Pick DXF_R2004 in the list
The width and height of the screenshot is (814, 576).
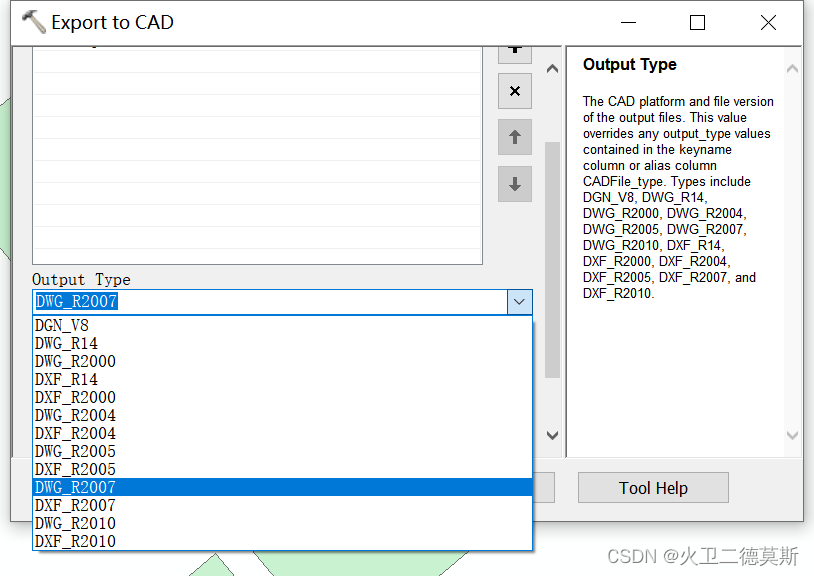(282, 433)
